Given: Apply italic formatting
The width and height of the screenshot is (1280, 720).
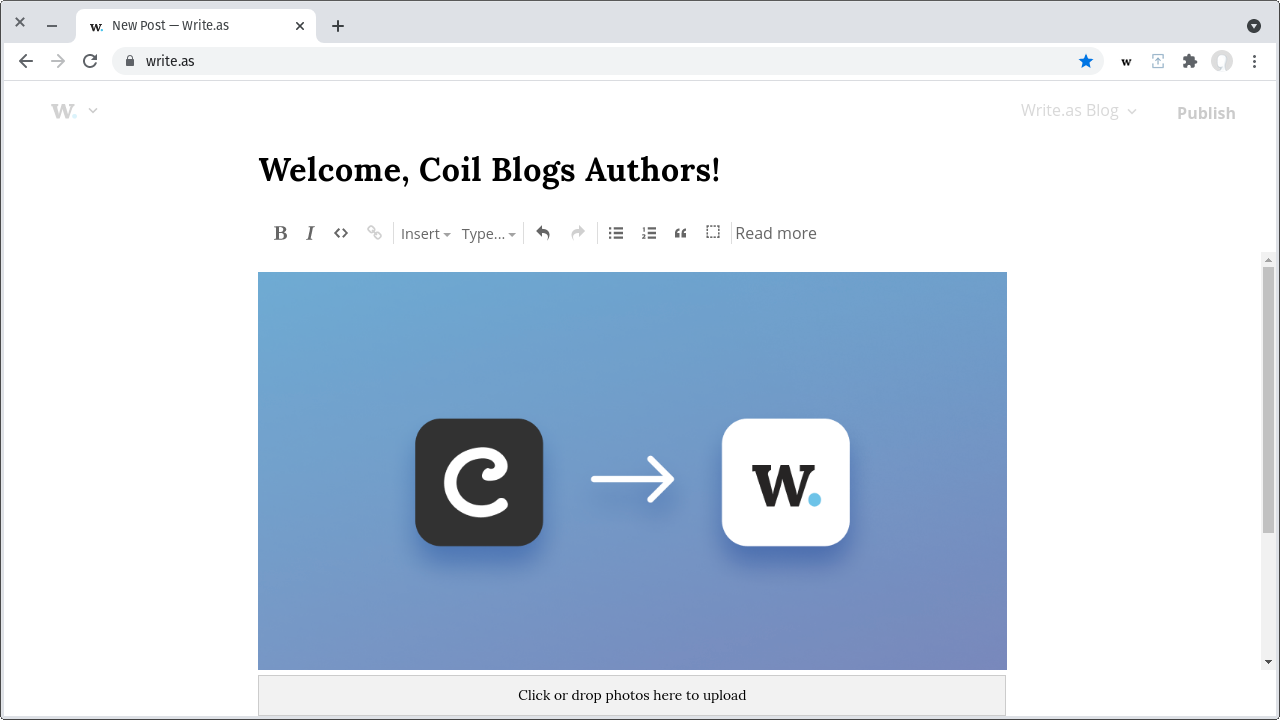Looking at the screenshot, I should pos(310,232).
